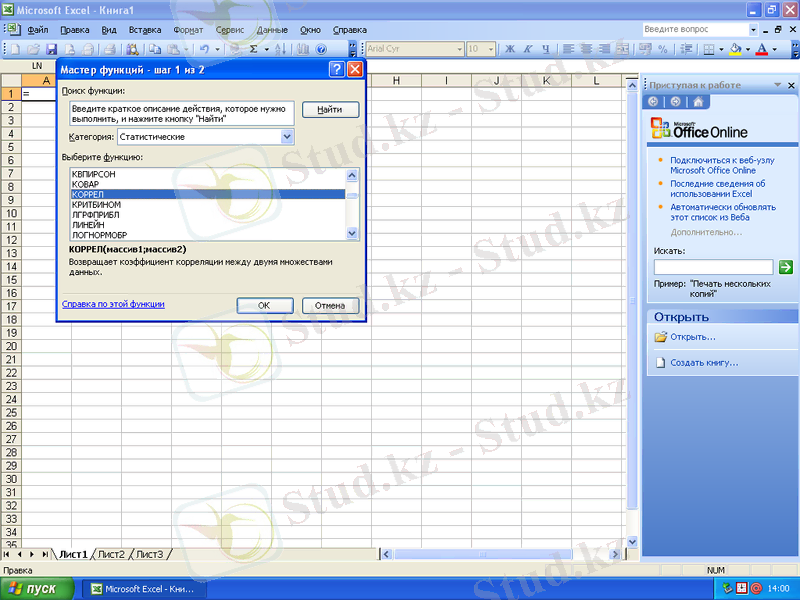Screen dimensions: 800x600
Task: Apply Currency style format
Action: point(645,49)
